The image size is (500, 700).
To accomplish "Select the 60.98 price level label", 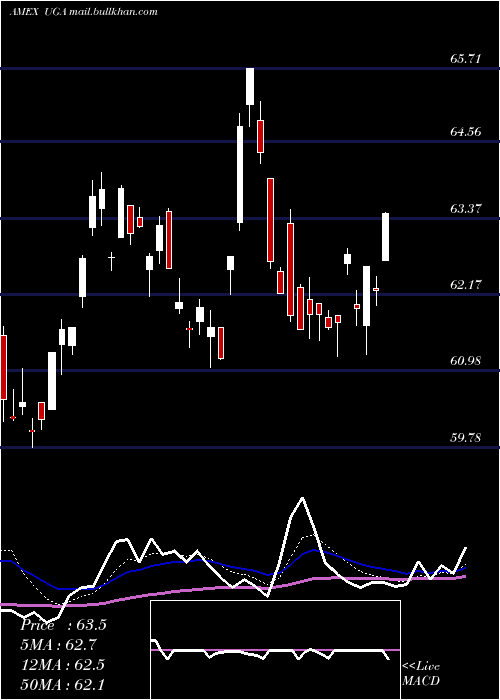I will click(466, 360).
